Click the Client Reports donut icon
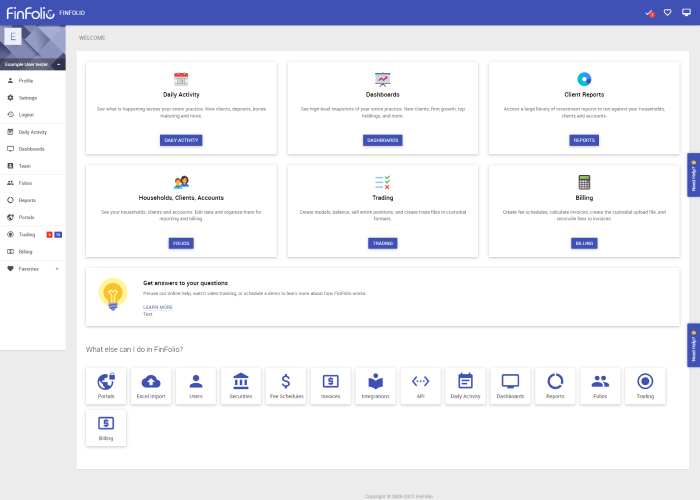Image resolution: width=700 pixels, height=500 pixels. [584, 79]
